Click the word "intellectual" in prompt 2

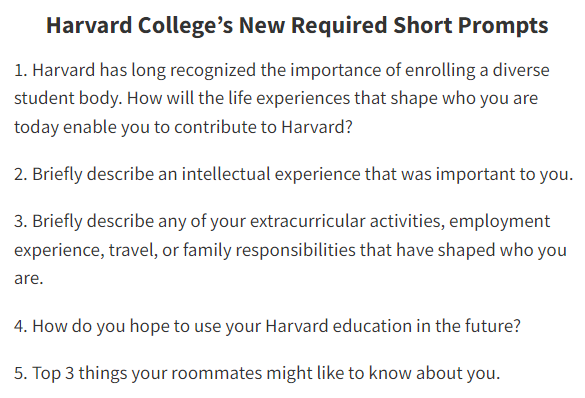(226, 174)
